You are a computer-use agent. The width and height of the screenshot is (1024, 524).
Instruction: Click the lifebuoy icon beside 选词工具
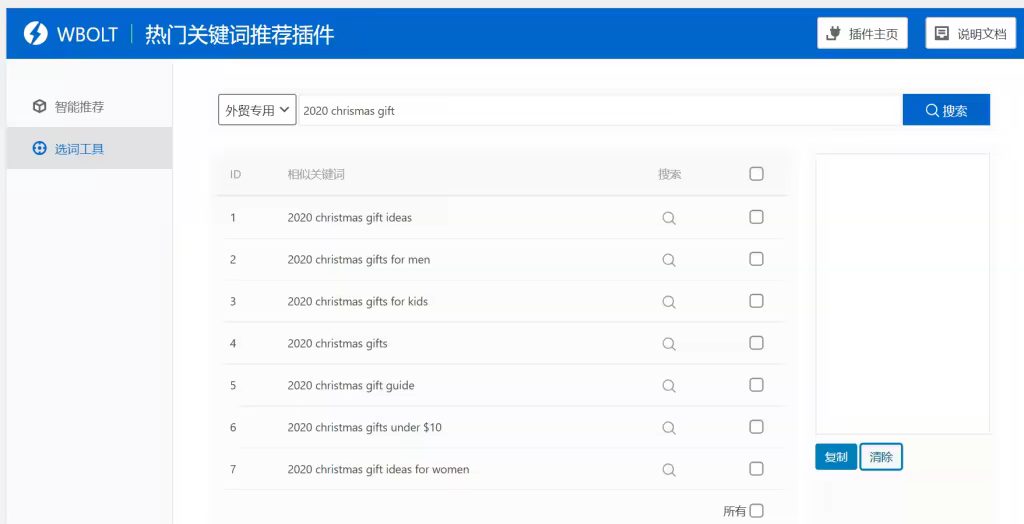pyautogui.click(x=40, y=148)
